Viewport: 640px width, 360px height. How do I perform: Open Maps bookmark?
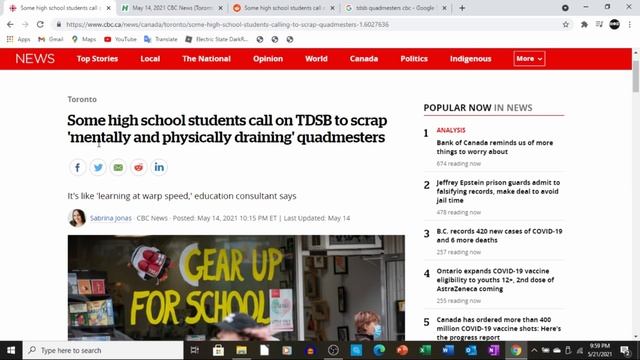(84, 39)
